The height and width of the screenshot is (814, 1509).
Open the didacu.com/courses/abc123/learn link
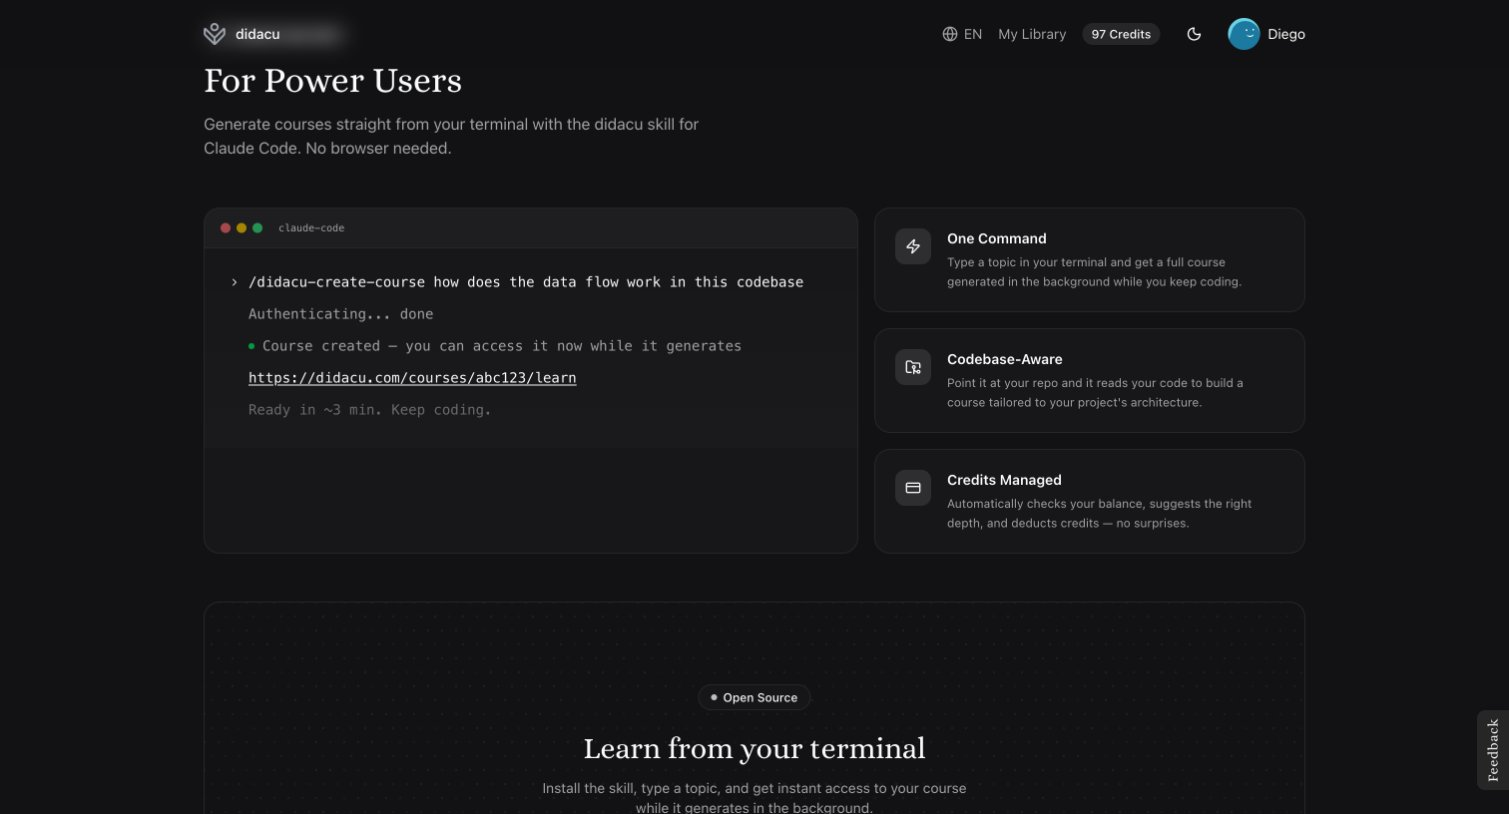pos(412,378)
